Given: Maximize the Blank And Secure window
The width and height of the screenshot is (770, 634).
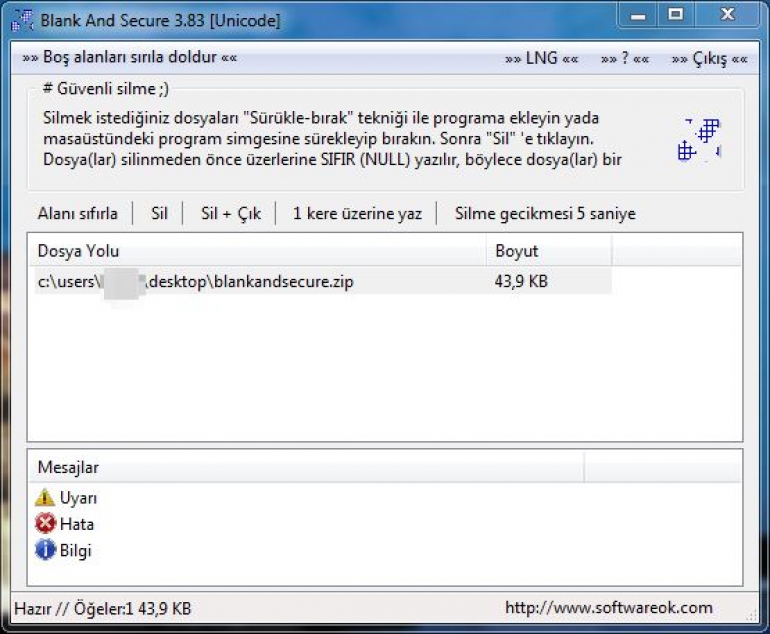Looking at the screenshot, I should tap(676, 15).
